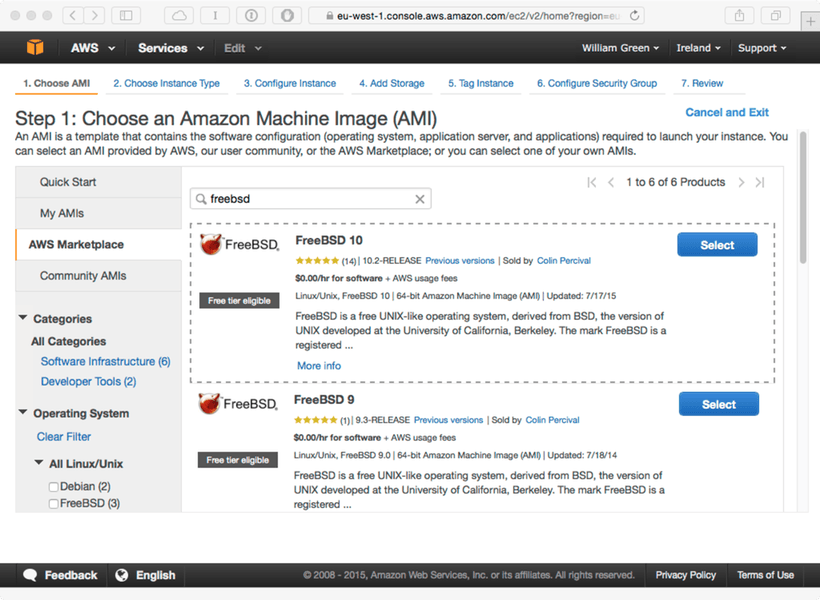Collapse the Categories section
This screenshot has height=600, width=820.
pyautogui.click(x=23, y=318)
